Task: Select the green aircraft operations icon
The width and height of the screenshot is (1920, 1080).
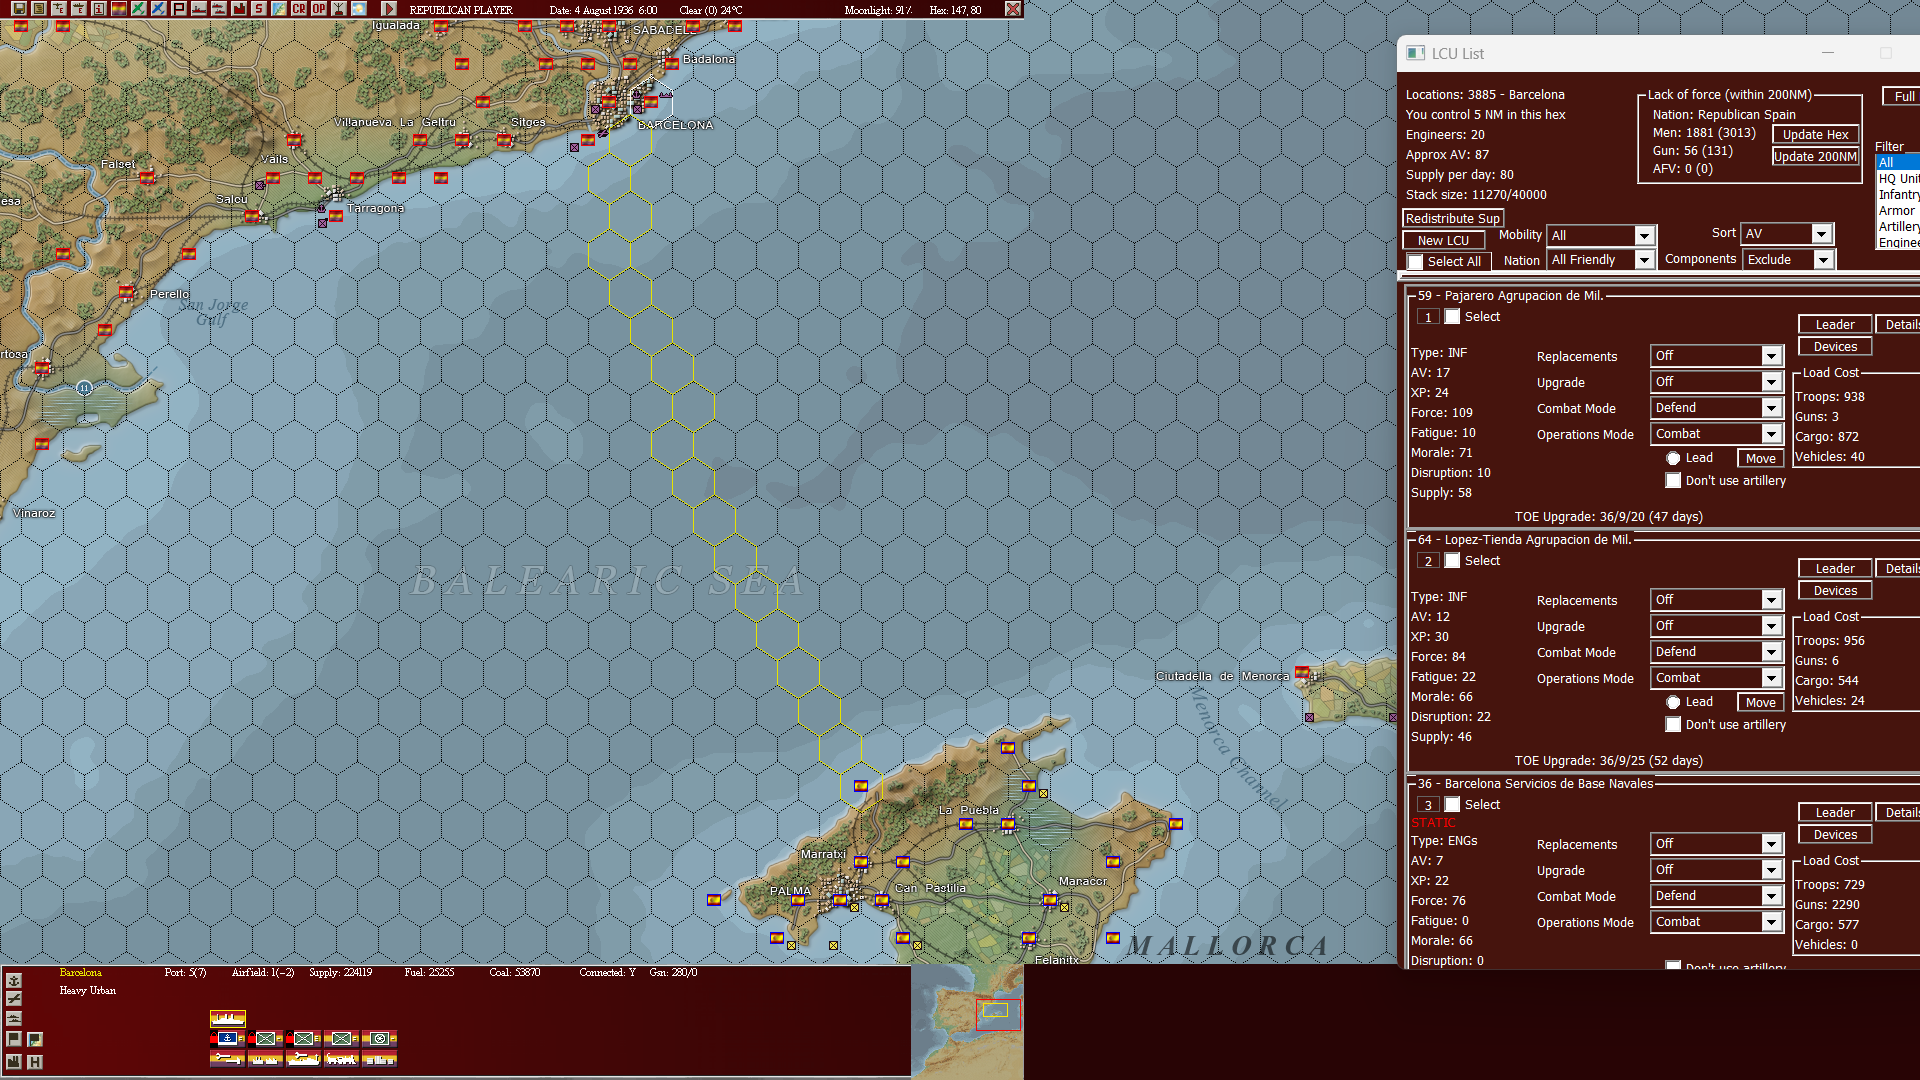Action: [137, 9]
